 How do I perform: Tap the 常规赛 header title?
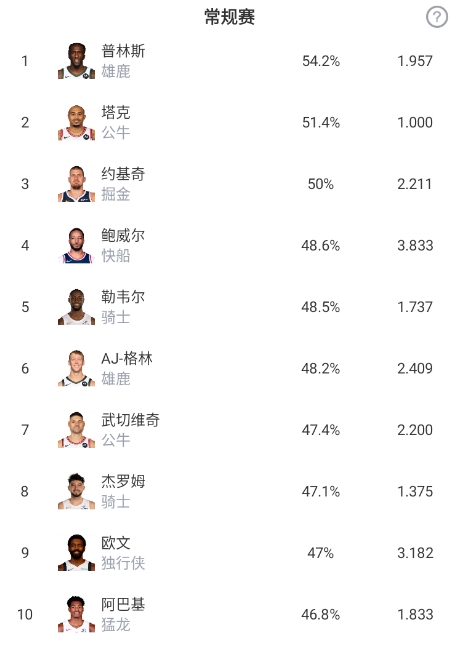pyautogui.click(x=230, y=17)
